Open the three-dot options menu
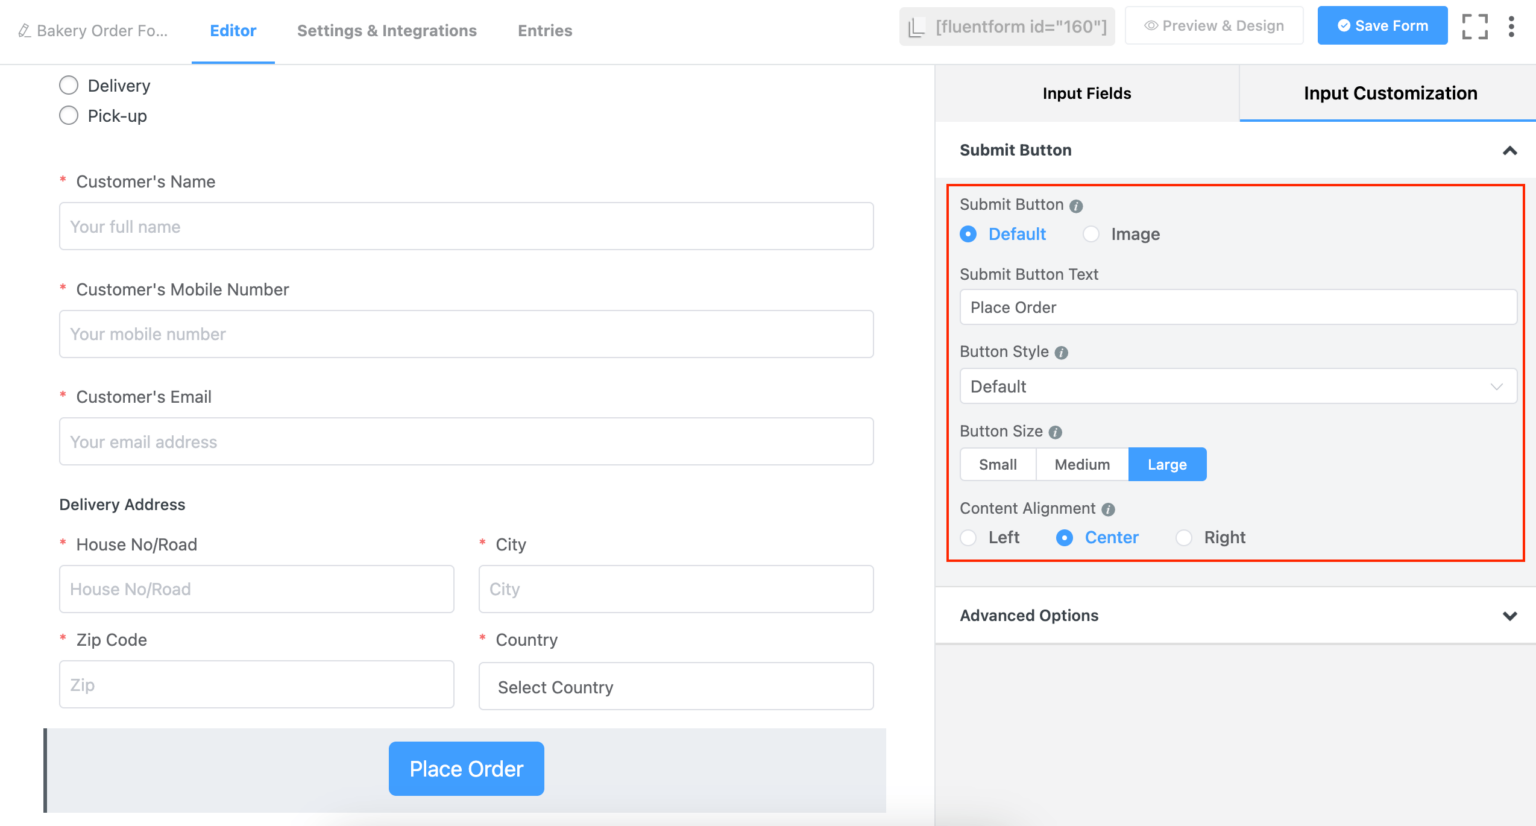The image size is (1536, 826). point(1512,26)
